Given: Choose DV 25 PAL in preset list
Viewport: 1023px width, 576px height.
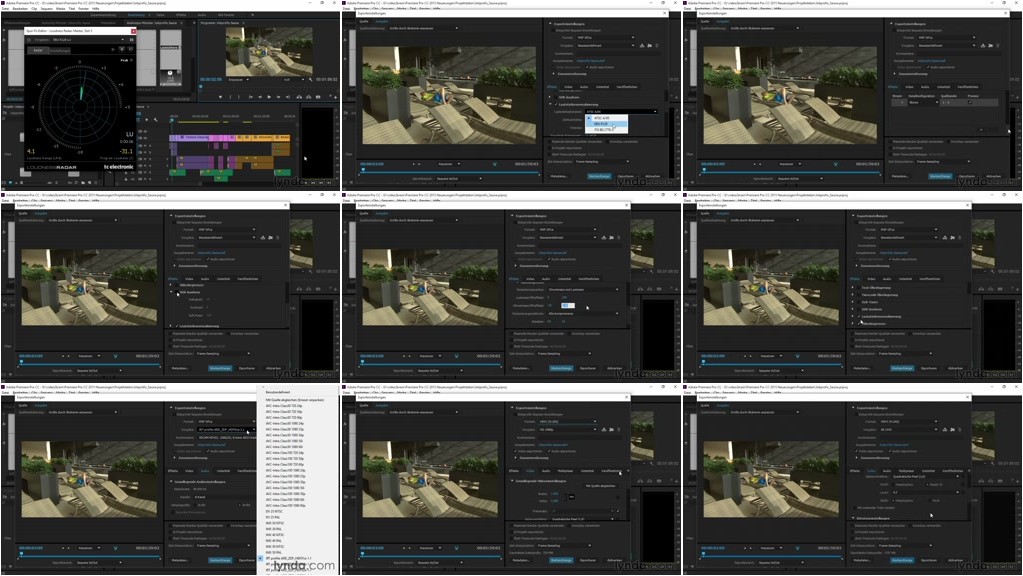Looking at the screenshot, I should (273, 517).
